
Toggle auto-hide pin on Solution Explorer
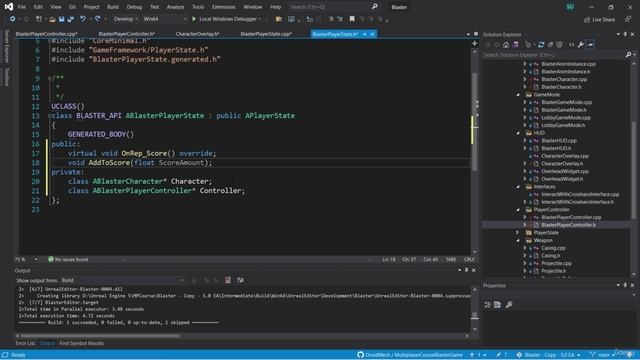(625, 34)
